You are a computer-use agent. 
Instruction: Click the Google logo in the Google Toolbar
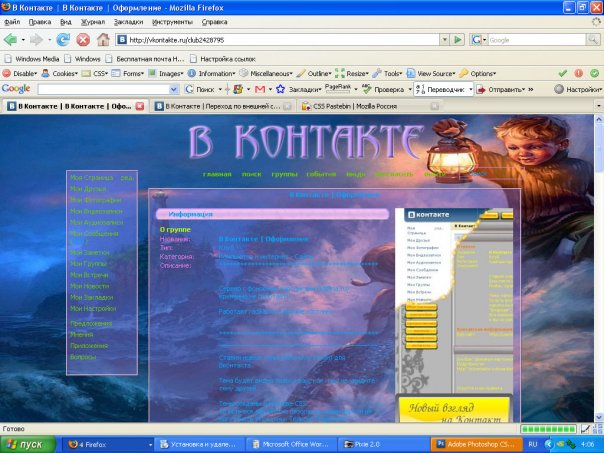click(x=16, y=89)
